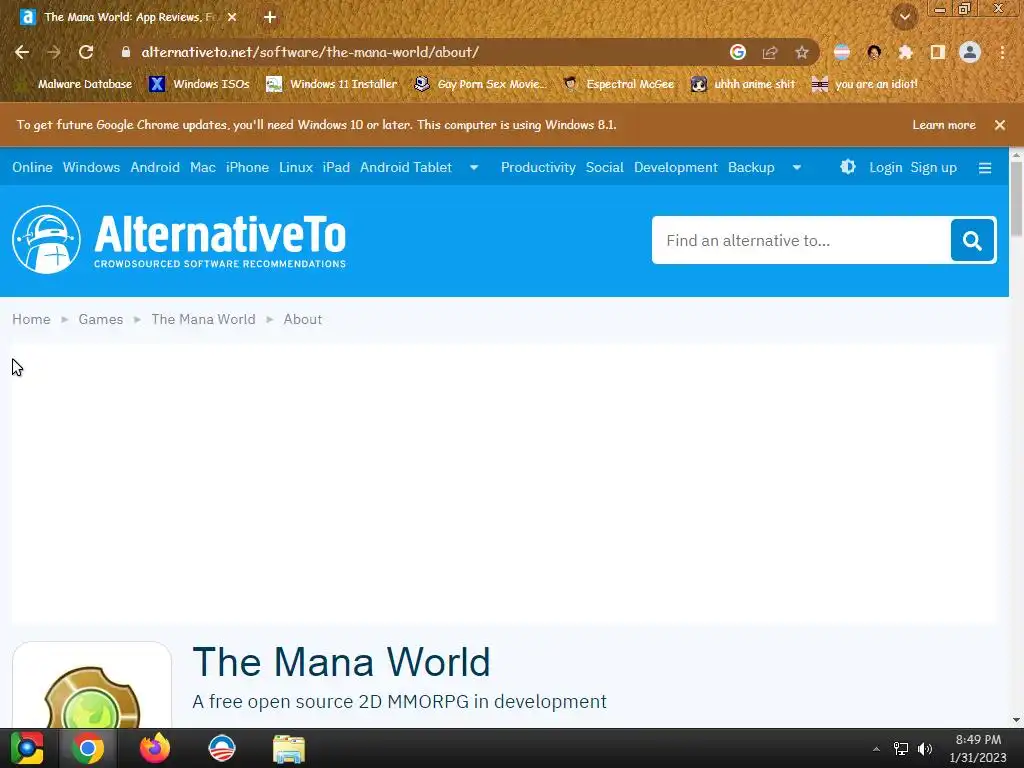View site security lock icon
Viewport: 1024px width, 768px height.
click(126, 52)
